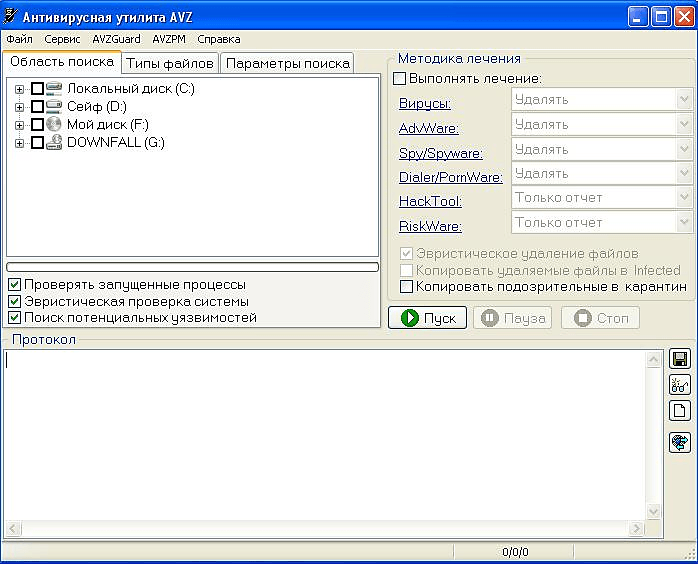This screenshot has height=564, width=698.
Task: Click inside the Протокол text area
Action: click(330, 430)
